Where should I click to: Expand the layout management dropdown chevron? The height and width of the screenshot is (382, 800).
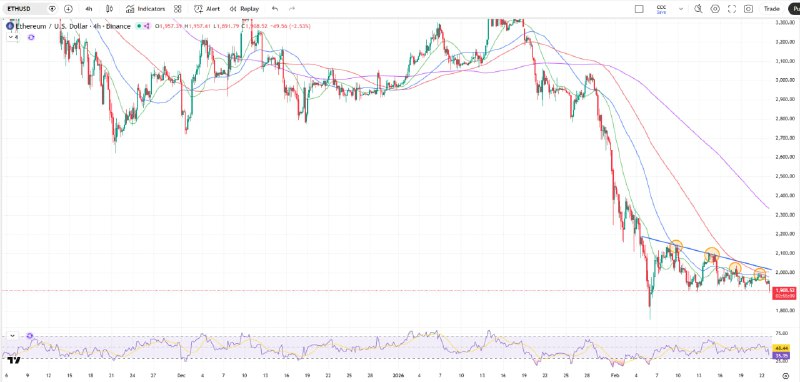point(681,9)
